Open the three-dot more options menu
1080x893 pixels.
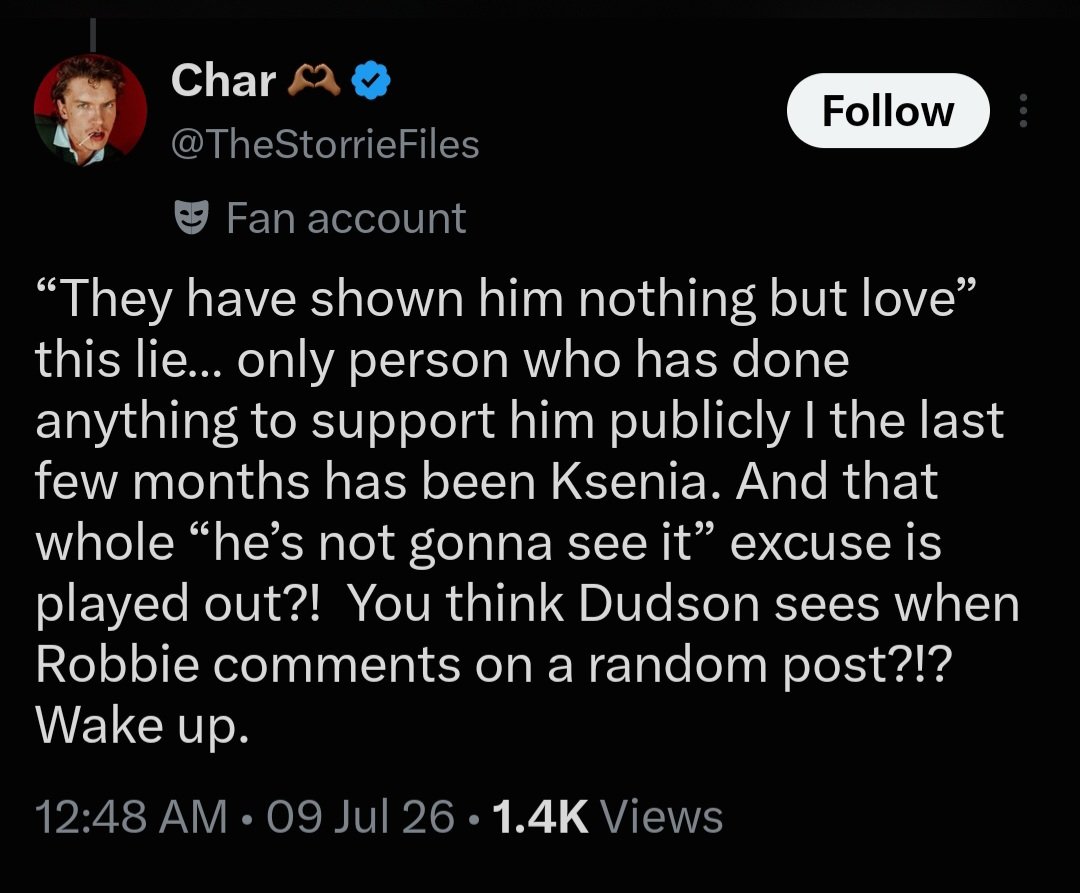[1023, 110]
